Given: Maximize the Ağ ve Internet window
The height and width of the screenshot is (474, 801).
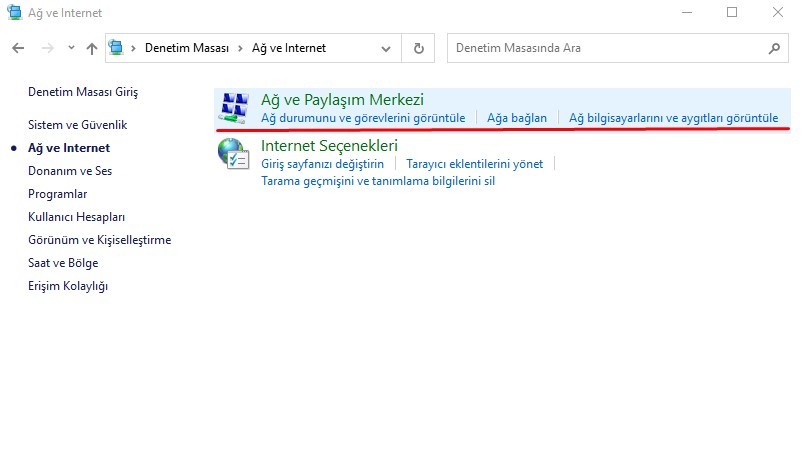Looking at the screenshot, I should point(732,12).
